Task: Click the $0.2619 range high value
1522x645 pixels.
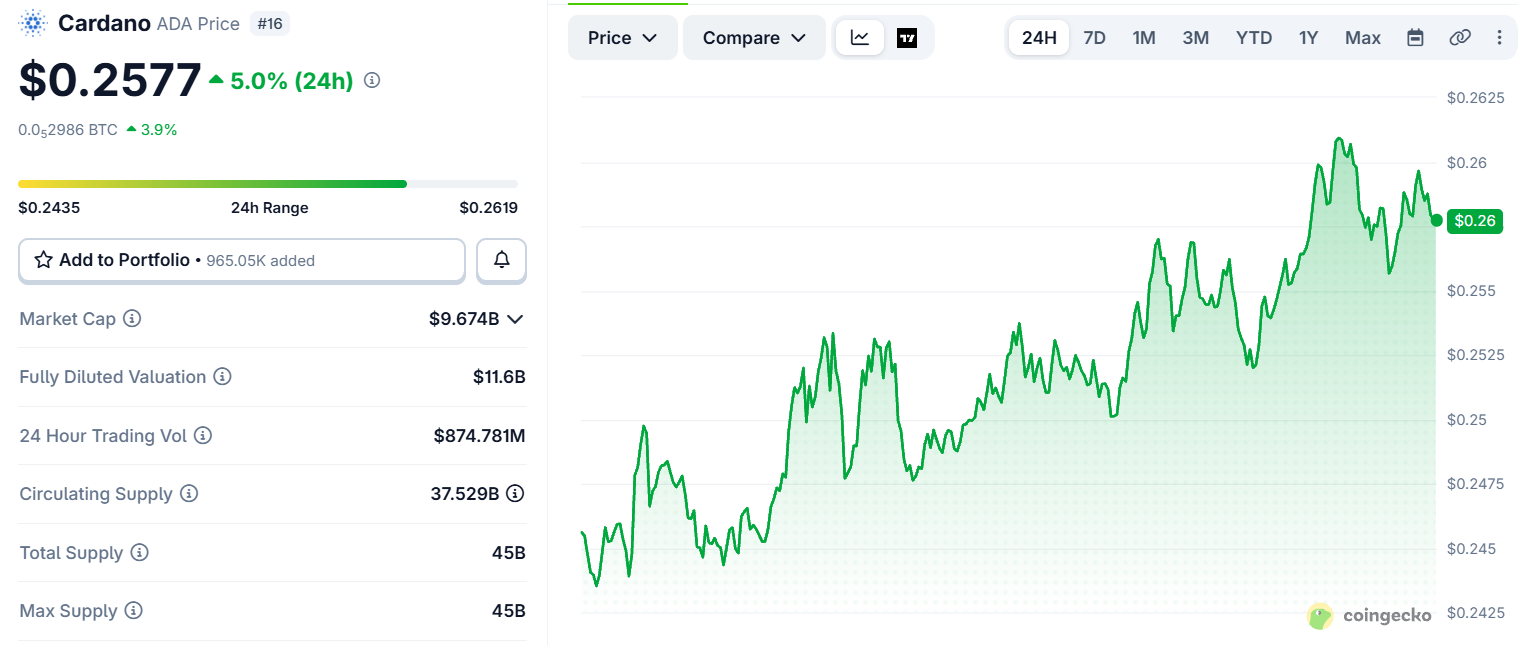Action: [488, 208]
